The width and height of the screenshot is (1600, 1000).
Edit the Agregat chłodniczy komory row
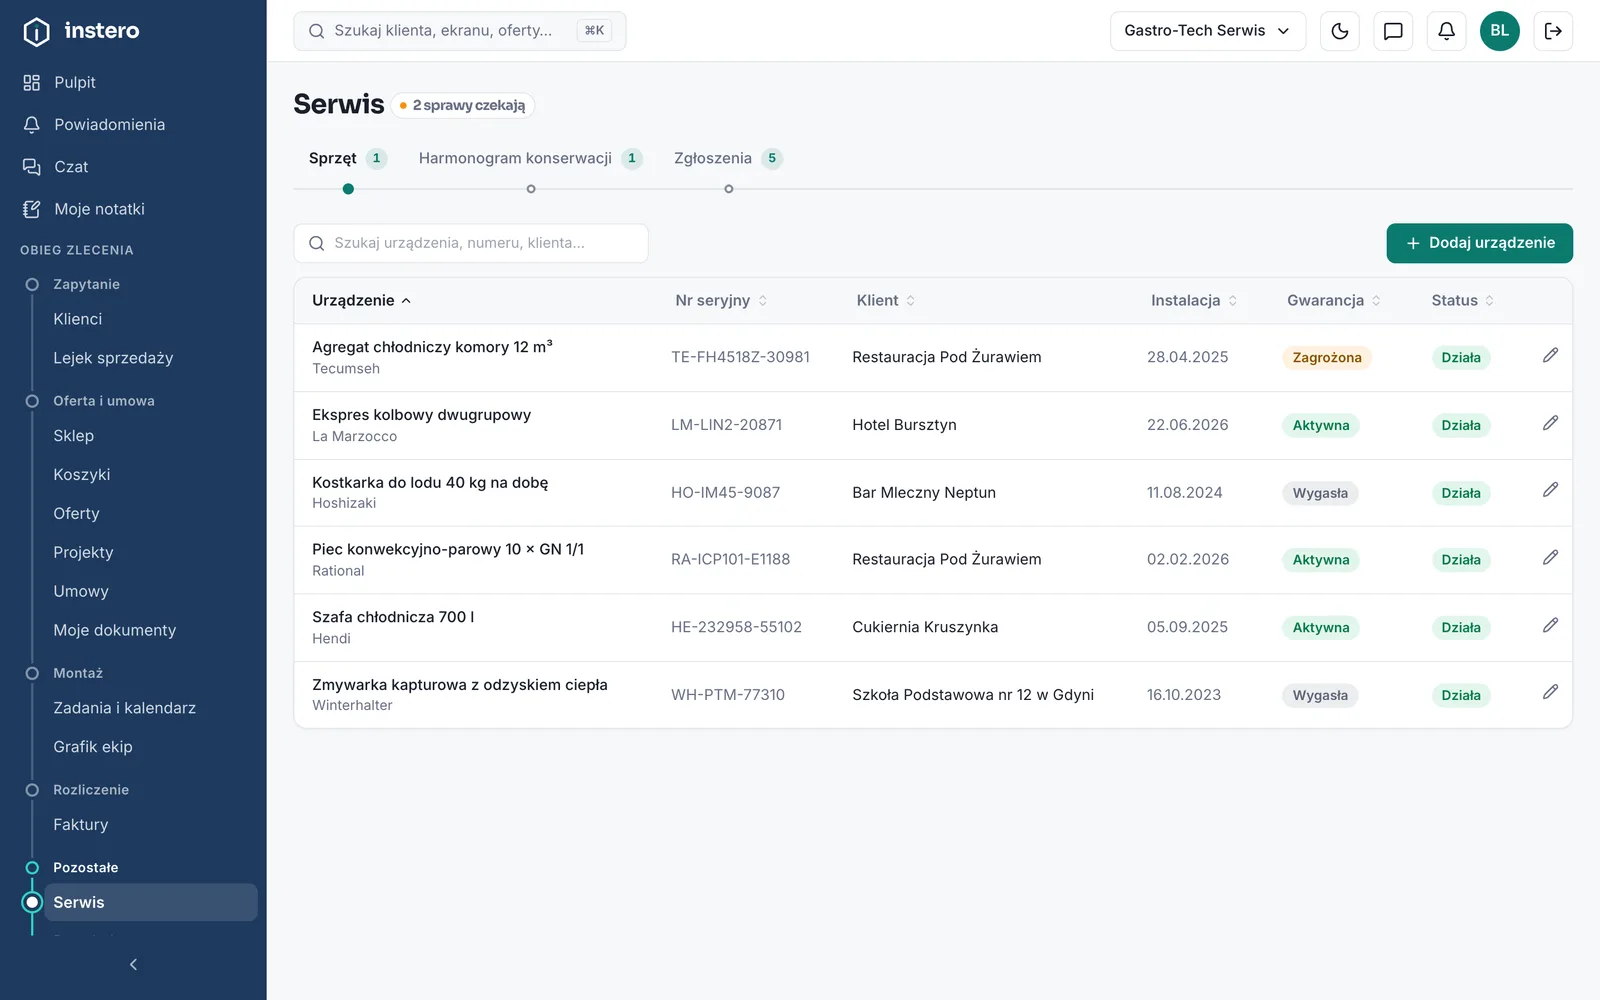point(1550,356)
